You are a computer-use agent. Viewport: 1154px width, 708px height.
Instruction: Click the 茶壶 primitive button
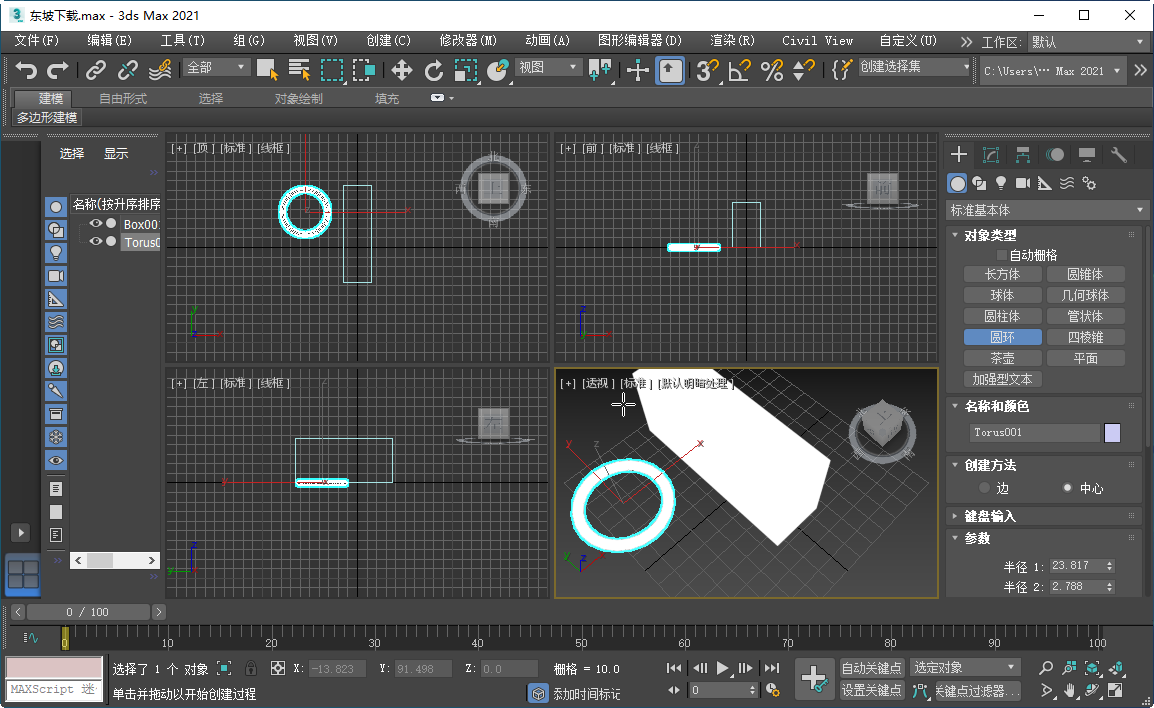click(1002, 357)
